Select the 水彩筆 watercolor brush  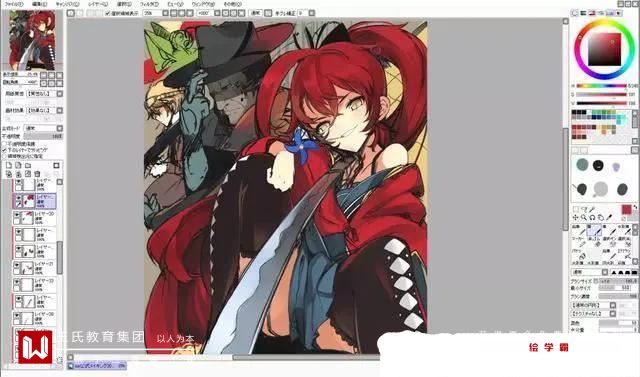pyautogui.click(x=624, y=230)
